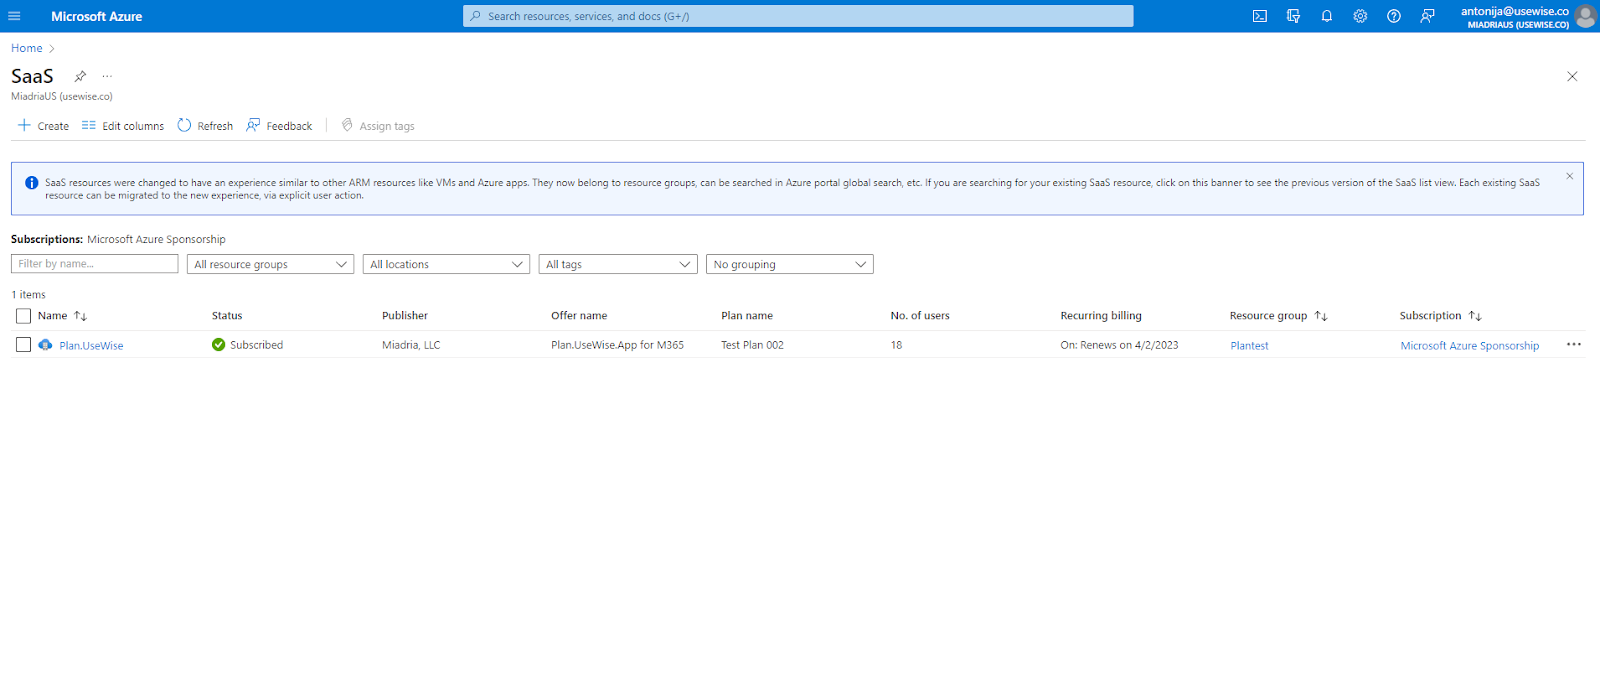Refresh the SaaS list
1600x684 pixels.
pos(205,126)
